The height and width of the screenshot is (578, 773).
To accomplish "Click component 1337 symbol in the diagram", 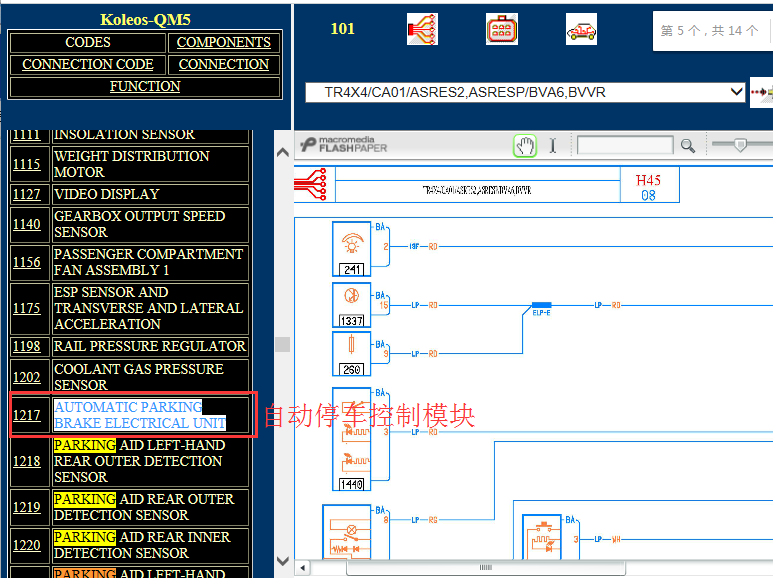I will 352,305.
